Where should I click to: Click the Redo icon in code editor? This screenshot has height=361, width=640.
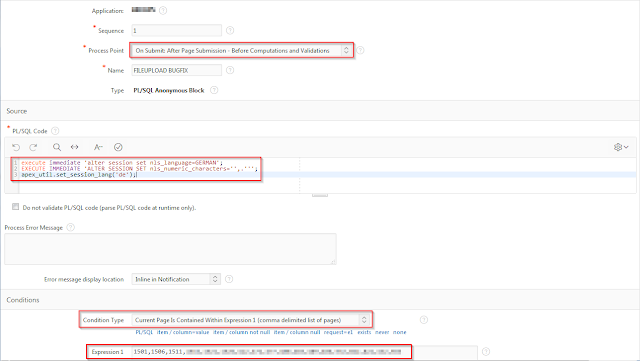33,147
